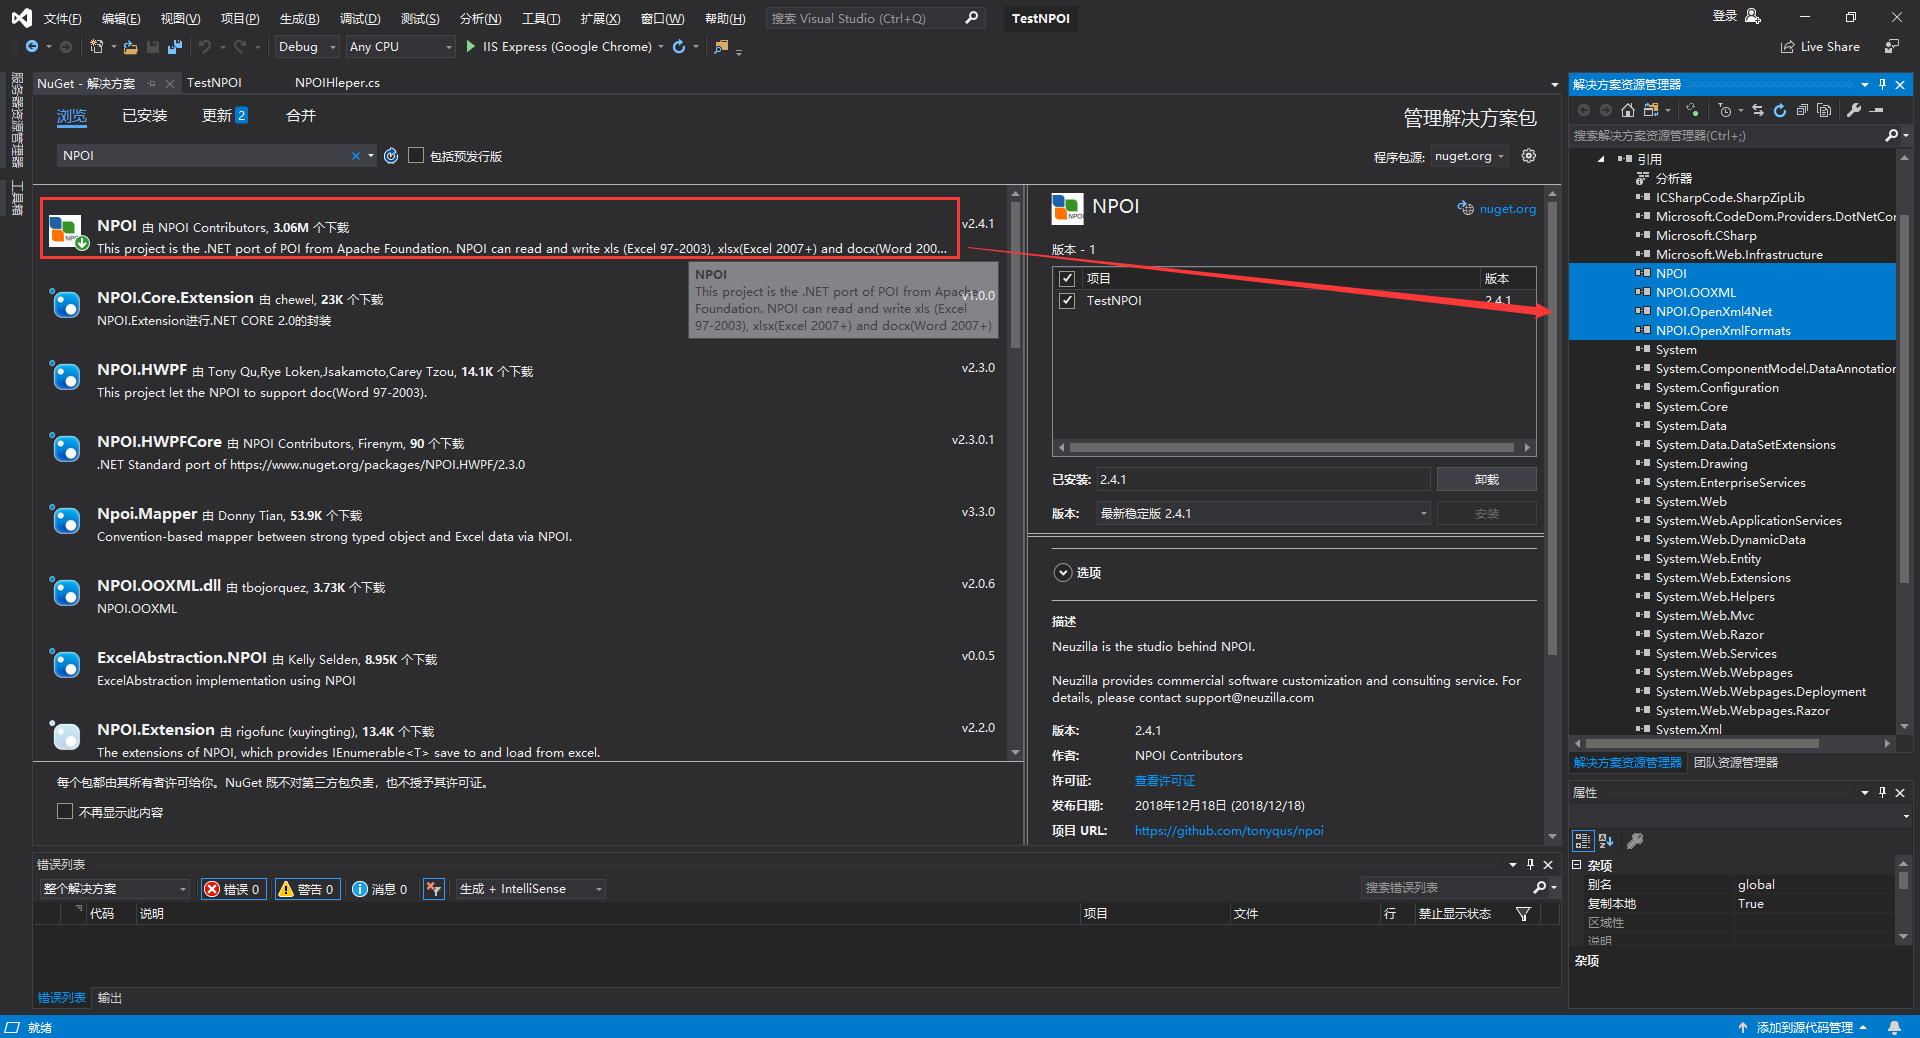Viewport: 1920px width, 1038px height.
Task: Toggle the 警告 0 filter button
Action: pyautogui.click(x=307, y=889)
